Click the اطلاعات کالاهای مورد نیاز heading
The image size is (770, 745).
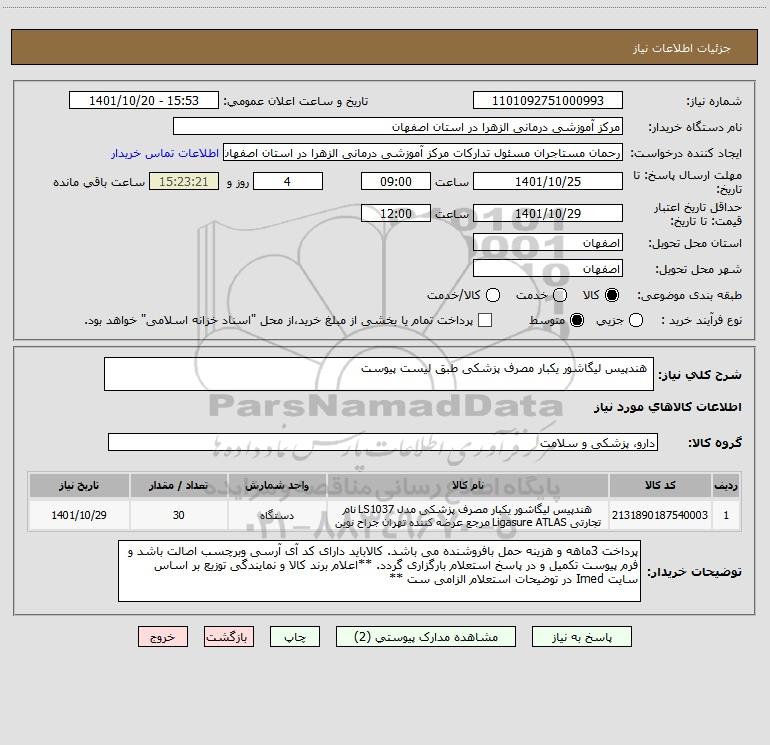pyautogui.click(x=667, y=407)
